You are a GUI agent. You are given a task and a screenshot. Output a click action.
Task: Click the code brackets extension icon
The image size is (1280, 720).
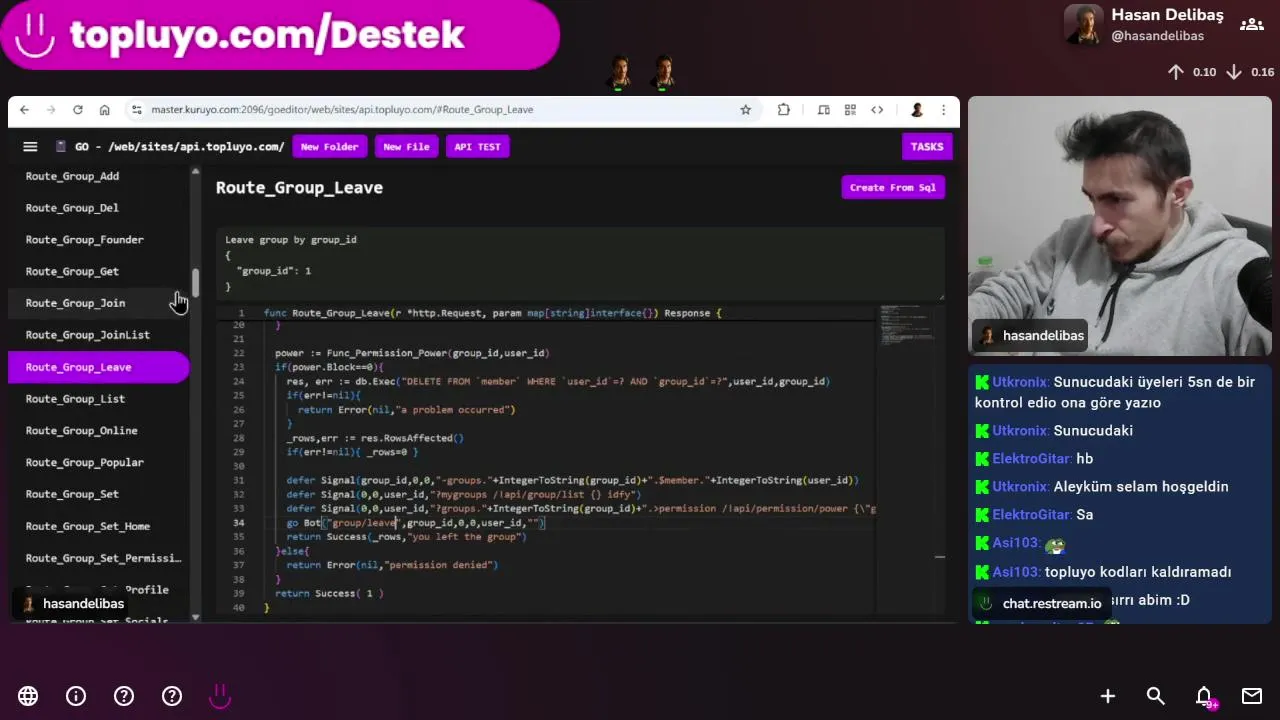point(877,110)
